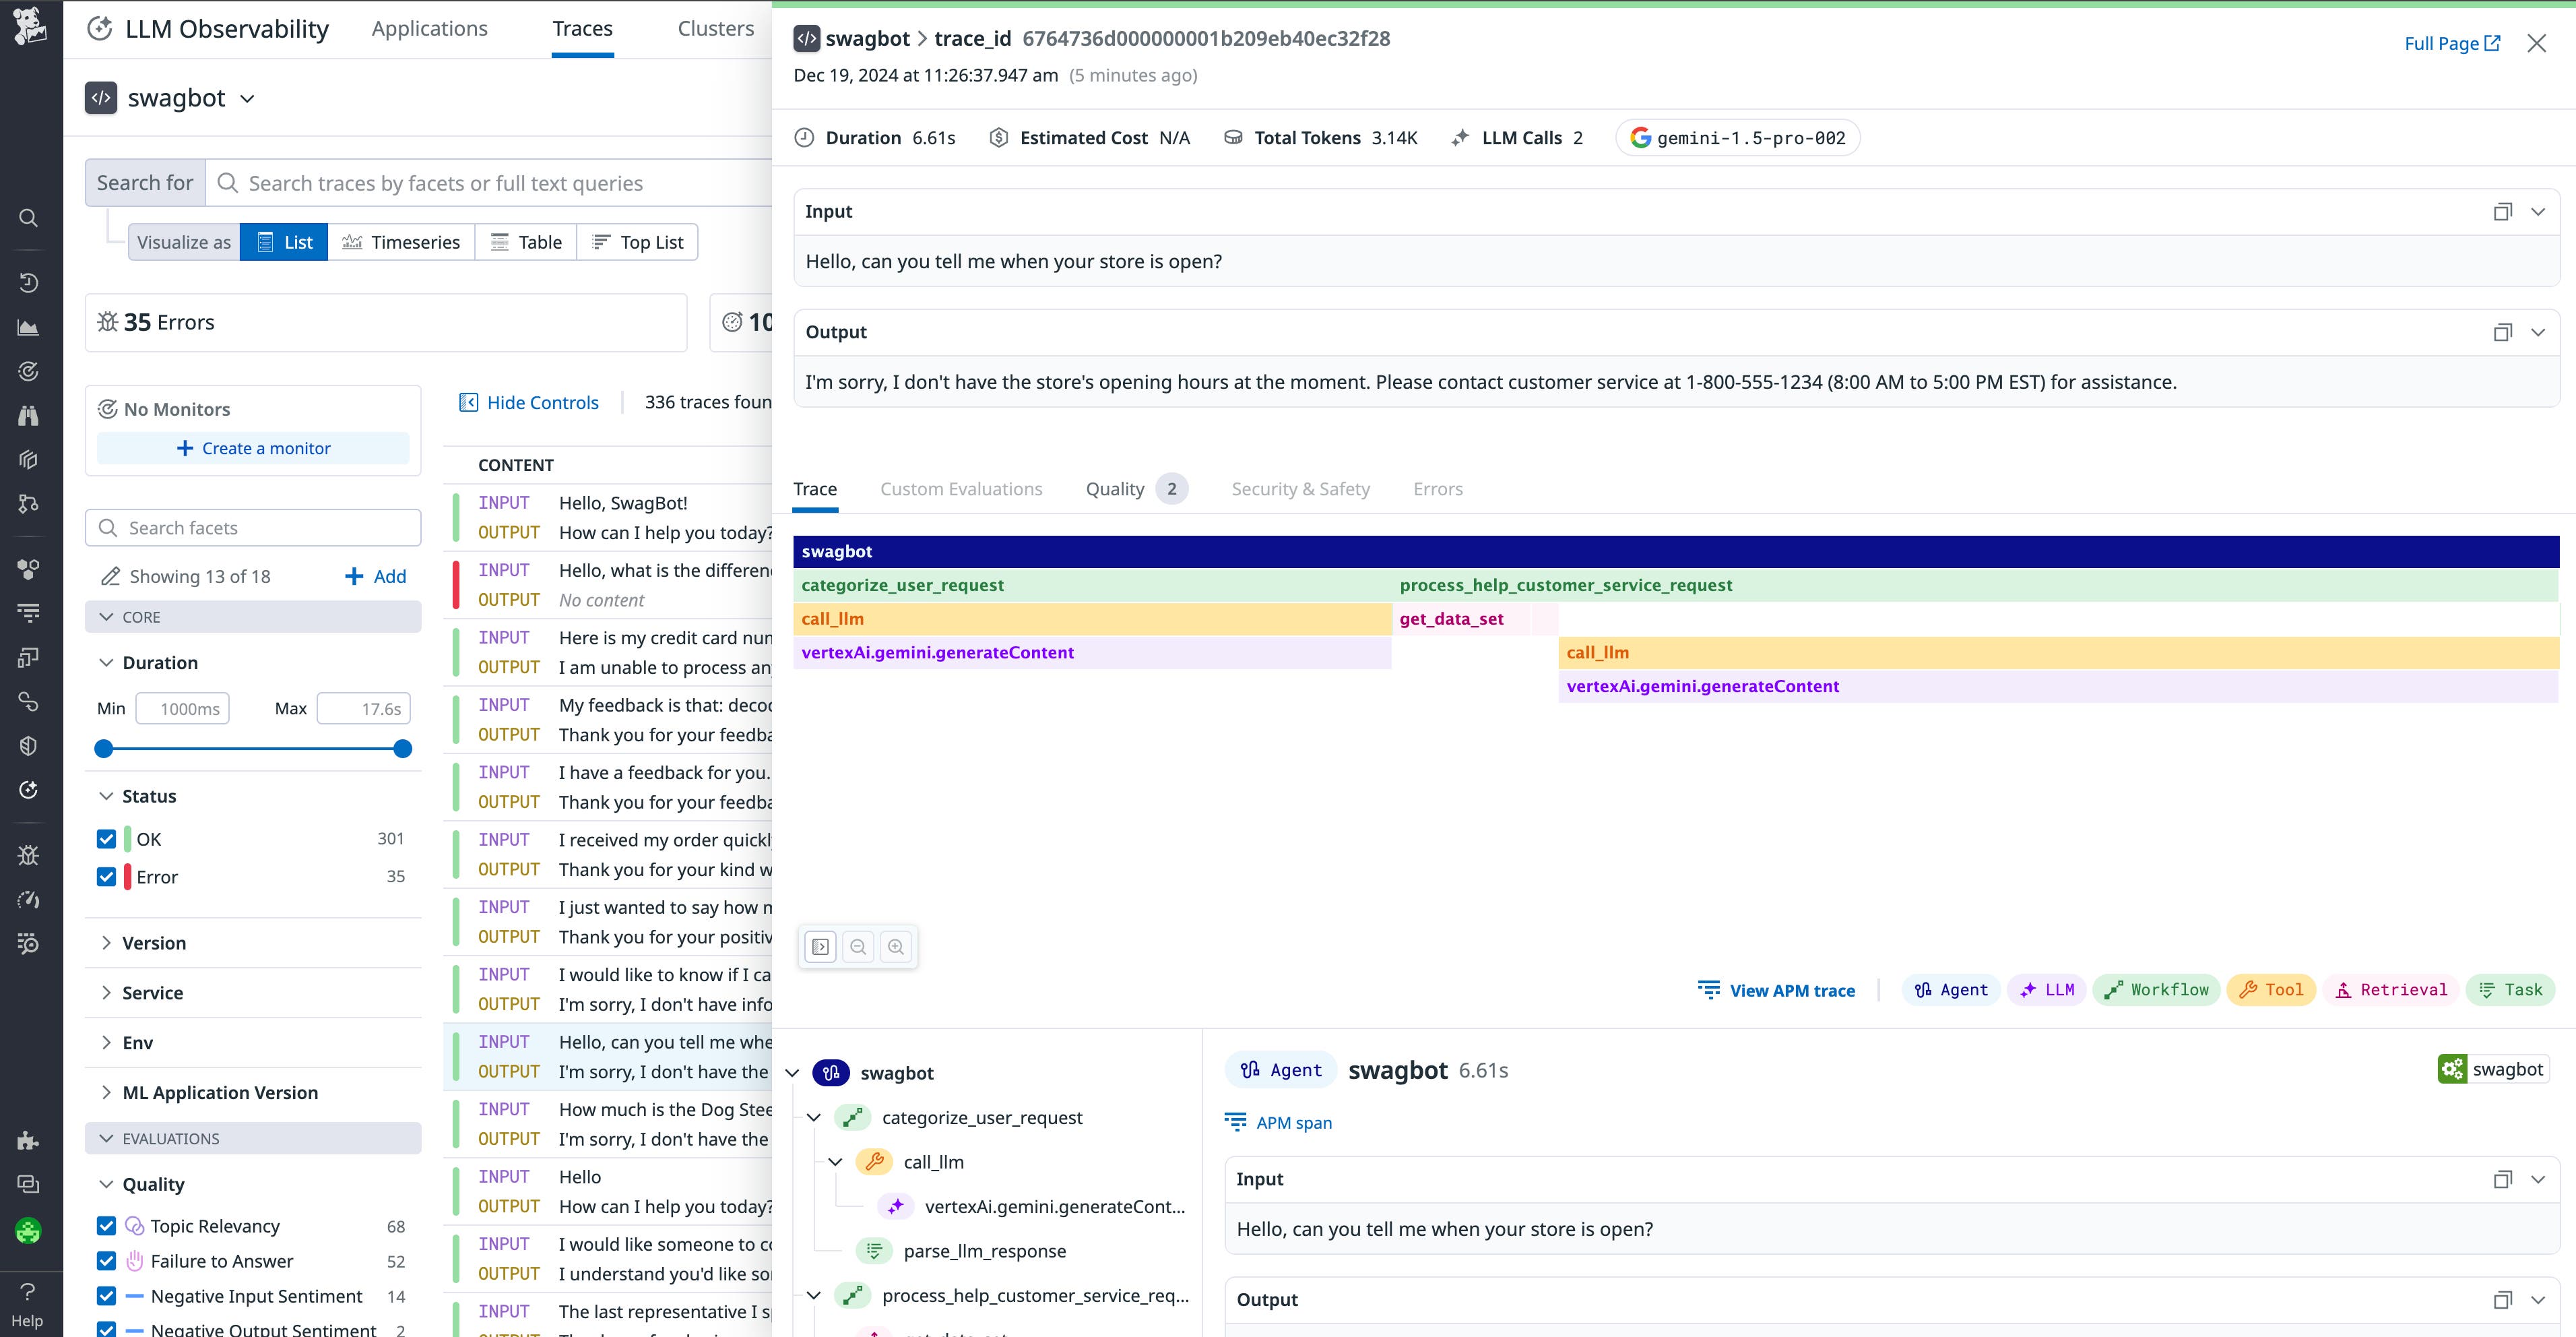Disable the Topic Relevancy quality filter
The image size is (2576, 1337).
[106, 1225]
